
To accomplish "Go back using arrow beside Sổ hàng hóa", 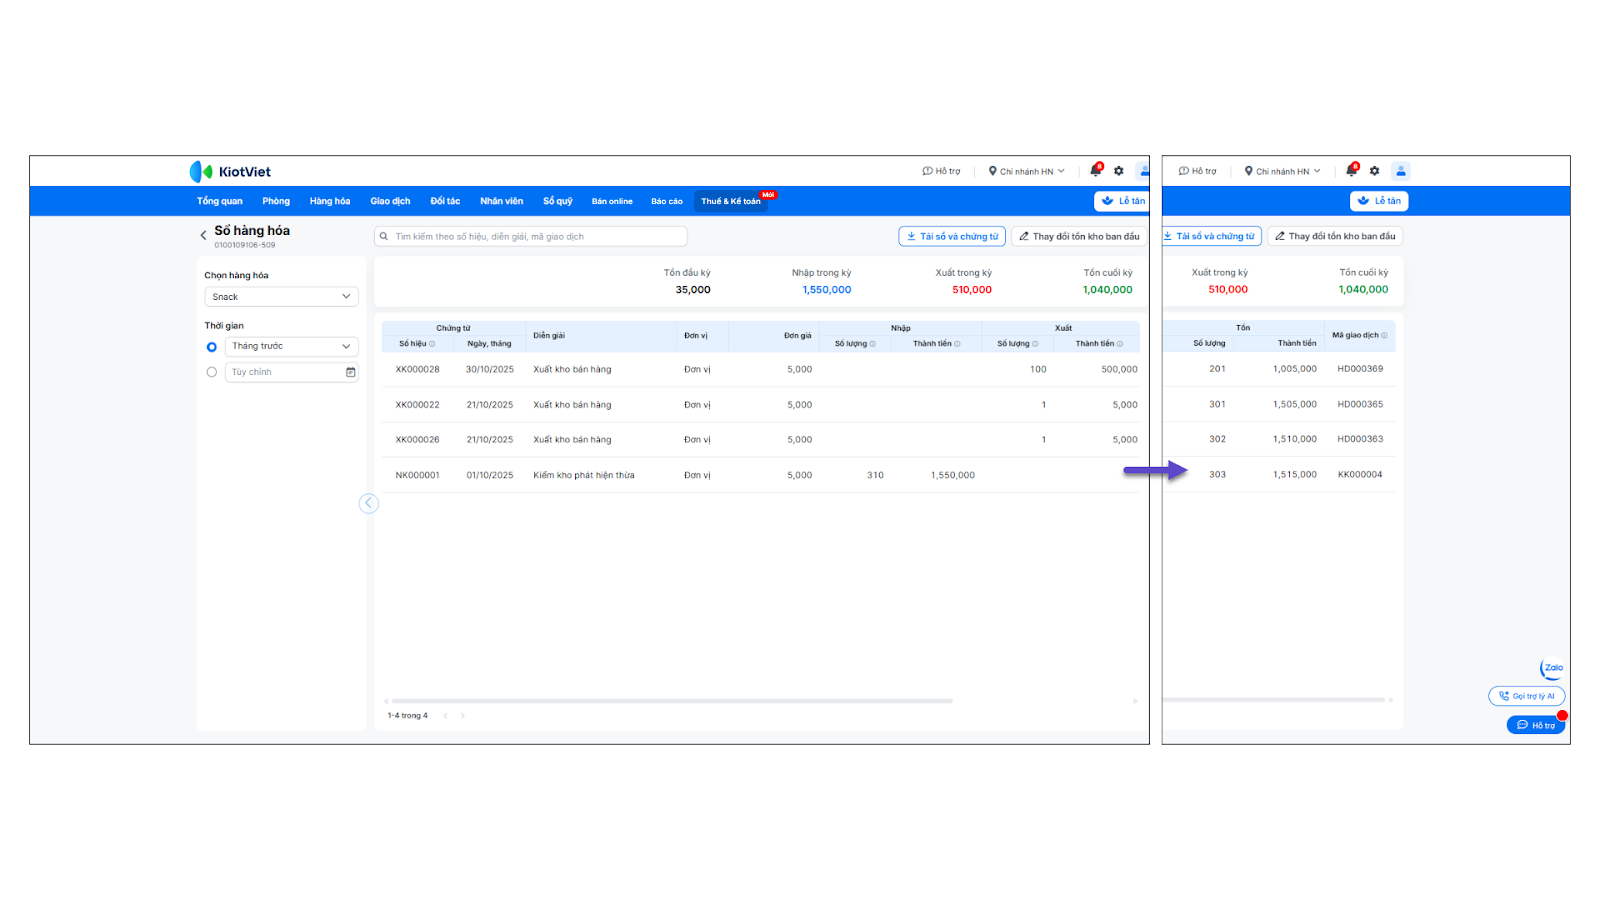I will (203, 236).
